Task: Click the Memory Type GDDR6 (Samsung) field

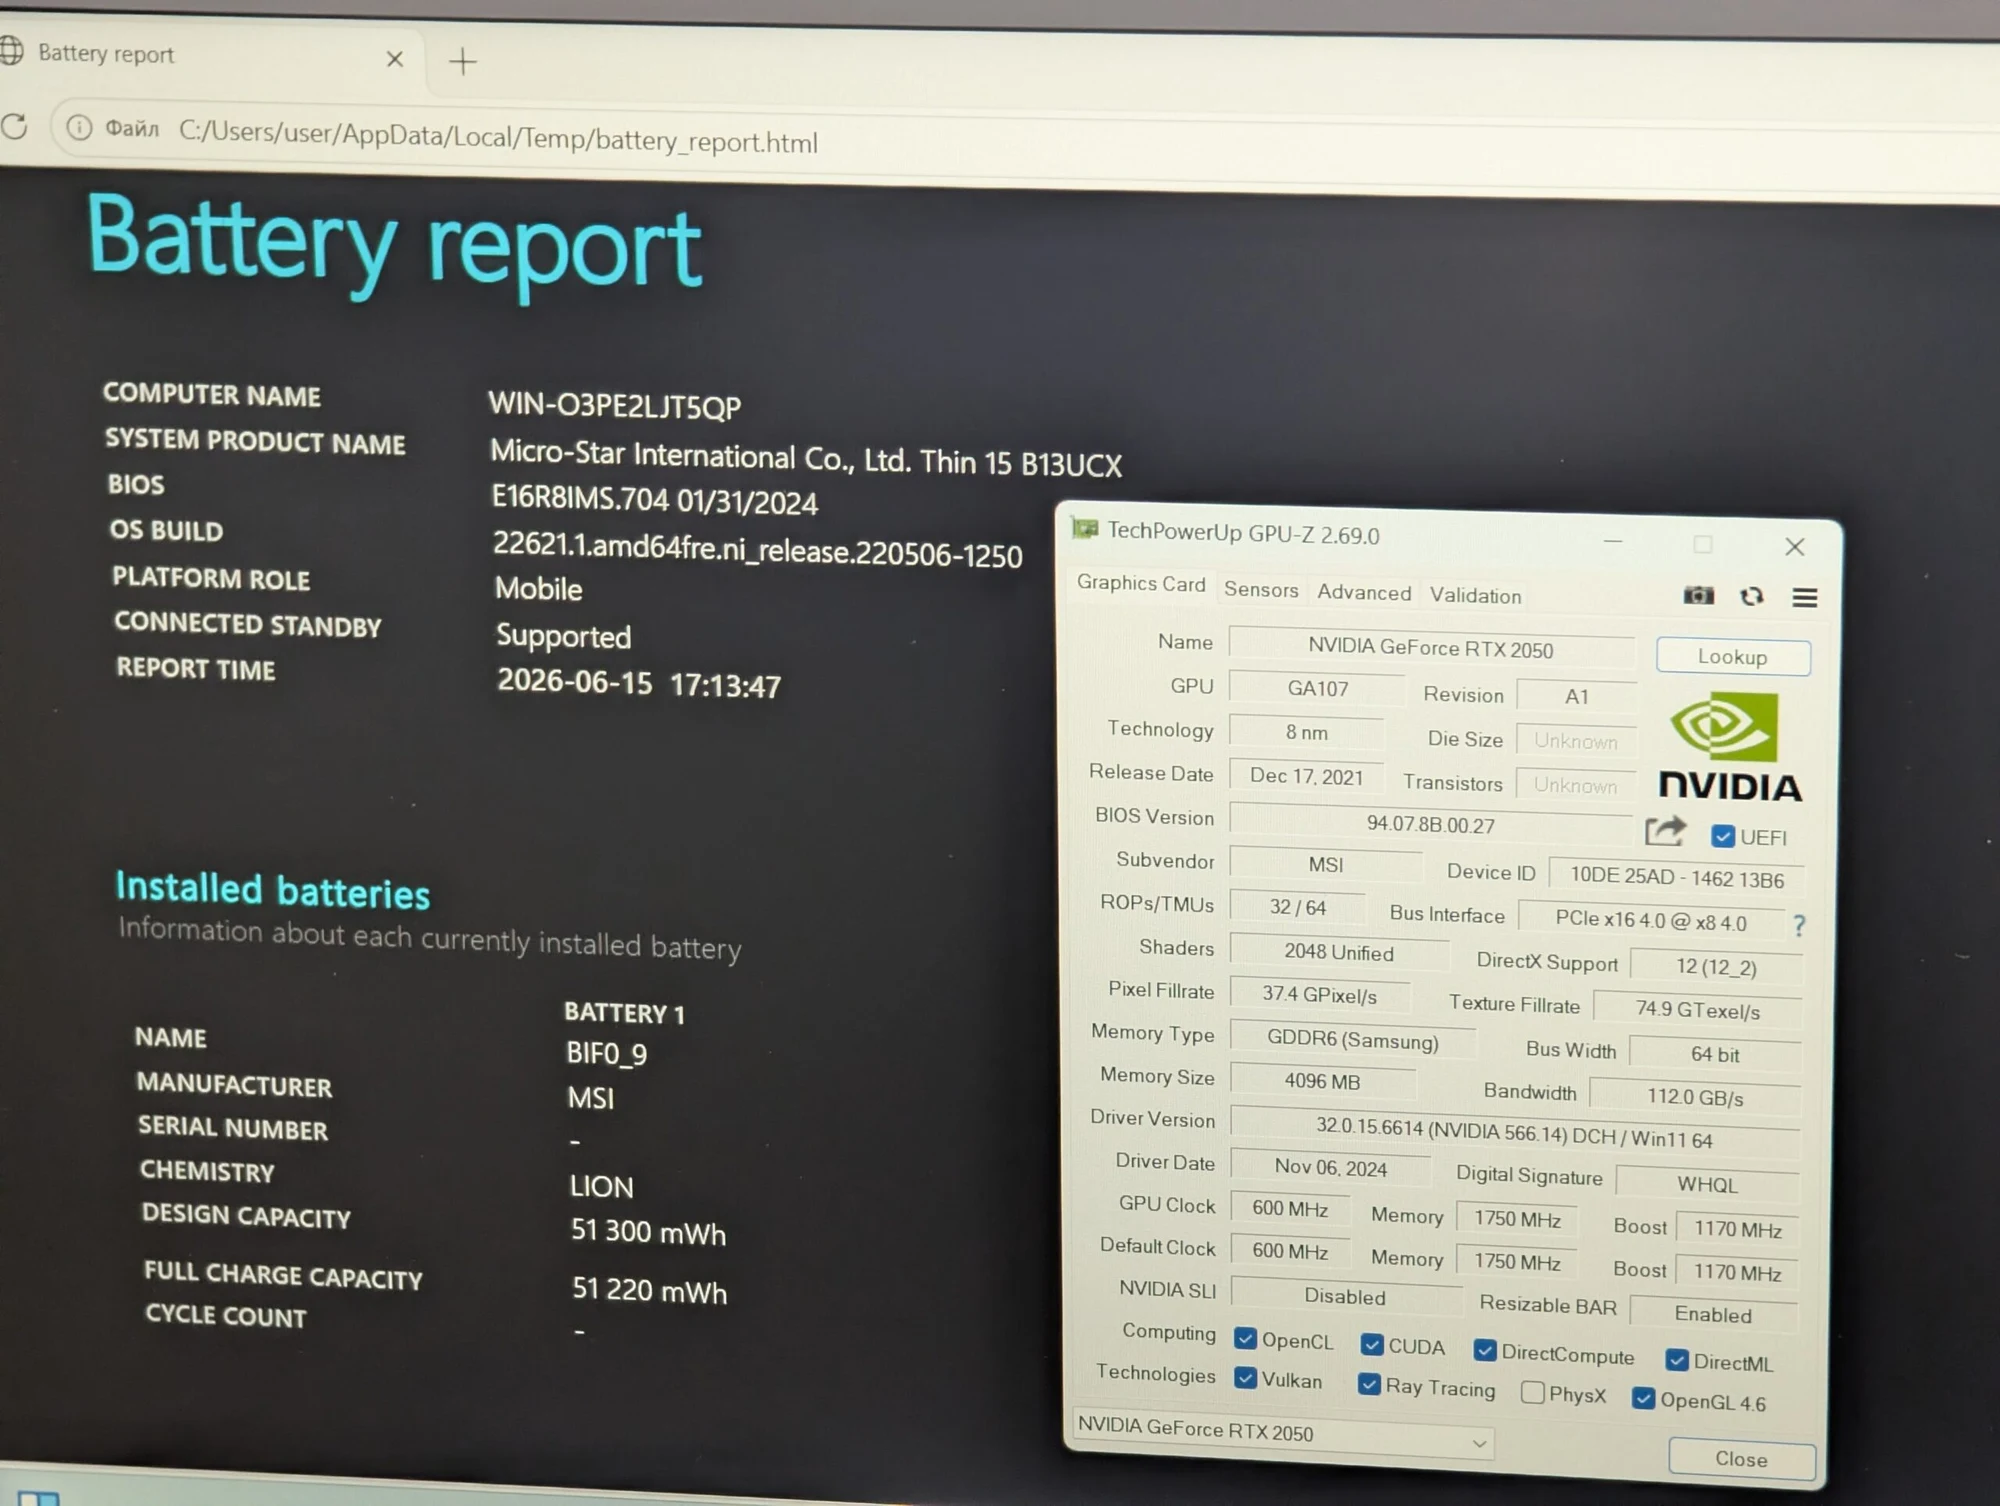Action: 1352,1039
